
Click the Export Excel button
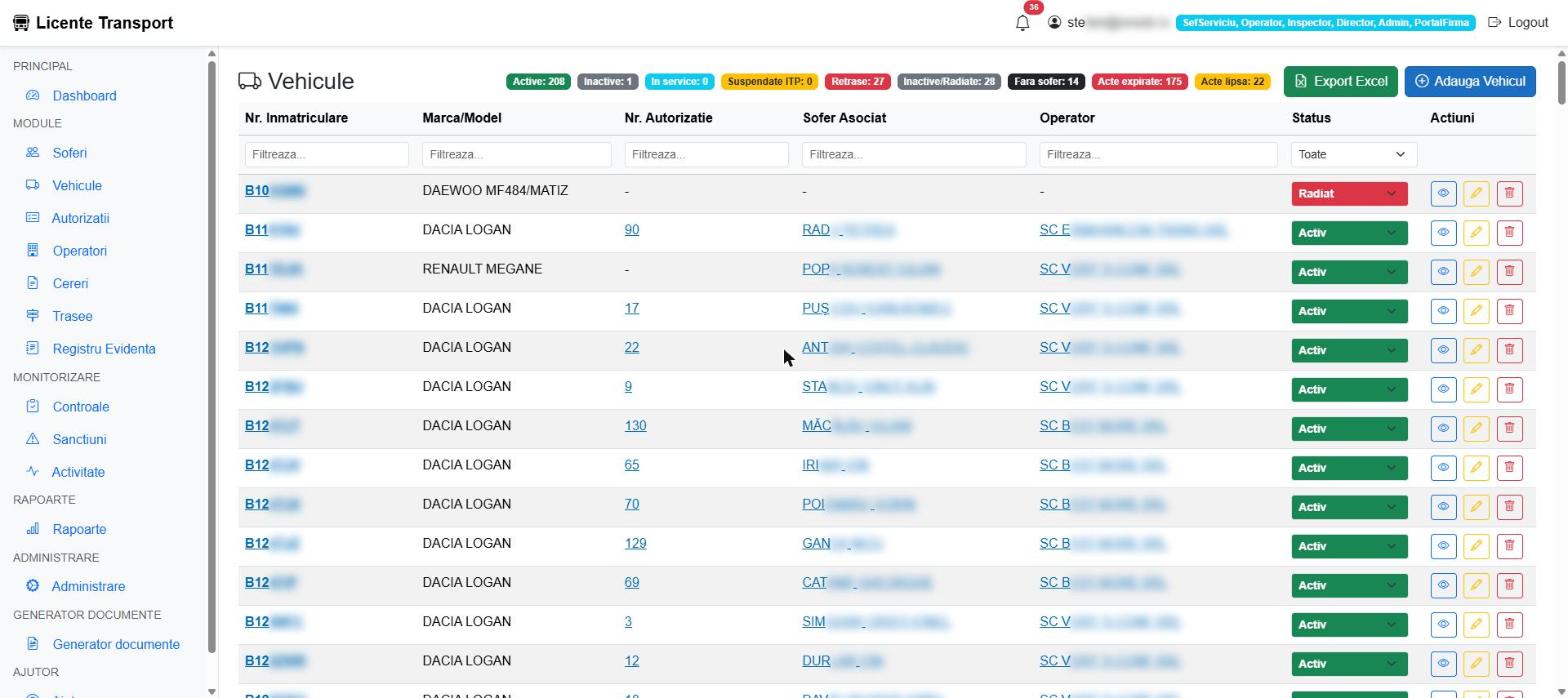(1340, 81)
